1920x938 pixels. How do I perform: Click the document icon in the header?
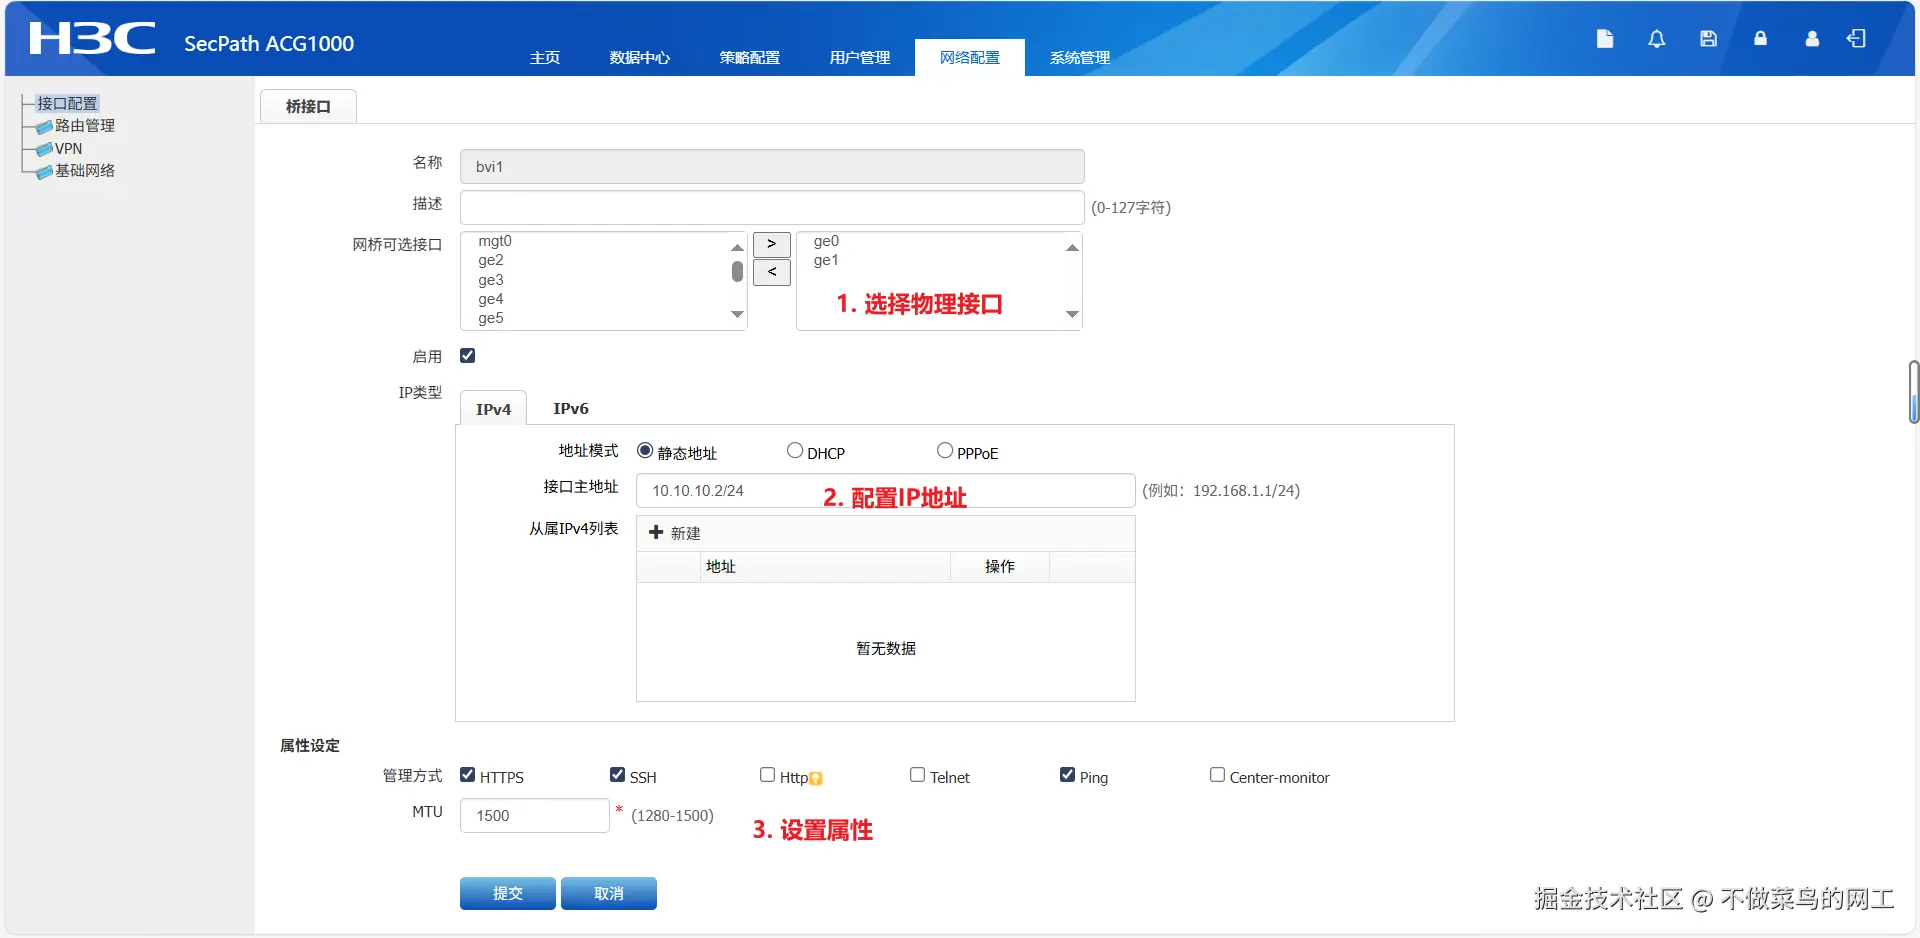tap(1605, 38)
